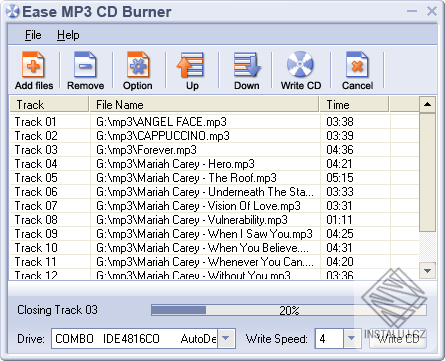The height and width of the screenshot is (361, 445).
Task: Click file name G:\mp3\Forever.mp3
Action: tap(146, 150)
